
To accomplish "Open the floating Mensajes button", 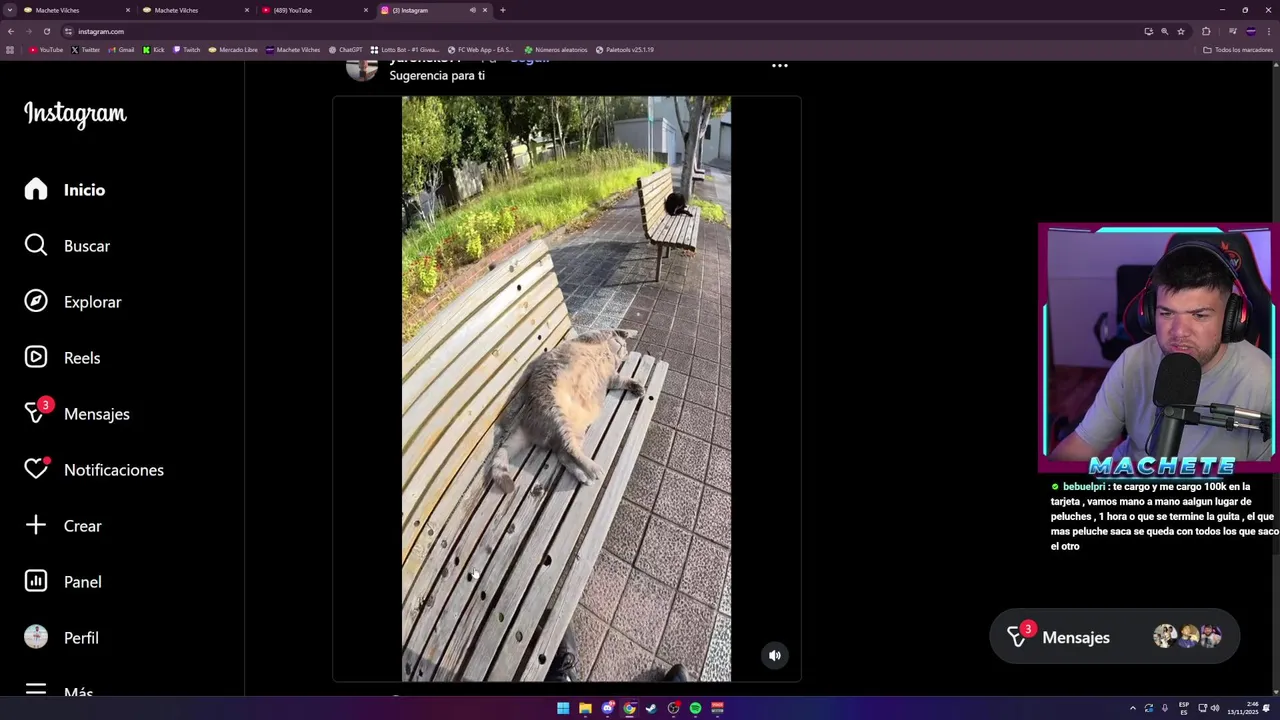I will [1115, 637].
